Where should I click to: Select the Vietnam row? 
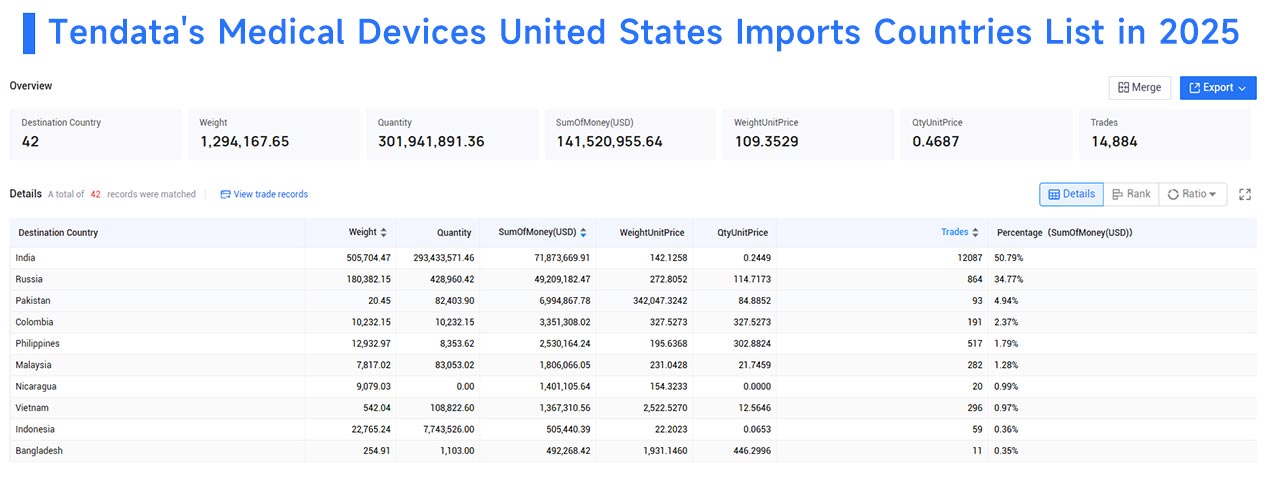(634, 408)
